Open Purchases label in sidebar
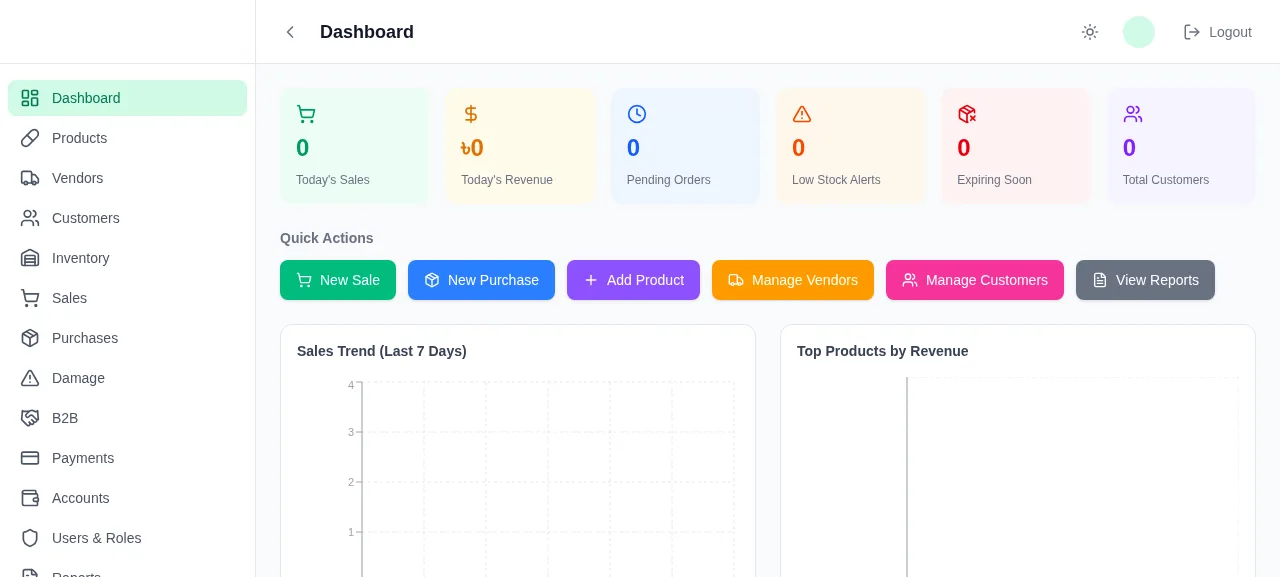Viewport: 1280px width, 577px height. click(x=85, y=338)
